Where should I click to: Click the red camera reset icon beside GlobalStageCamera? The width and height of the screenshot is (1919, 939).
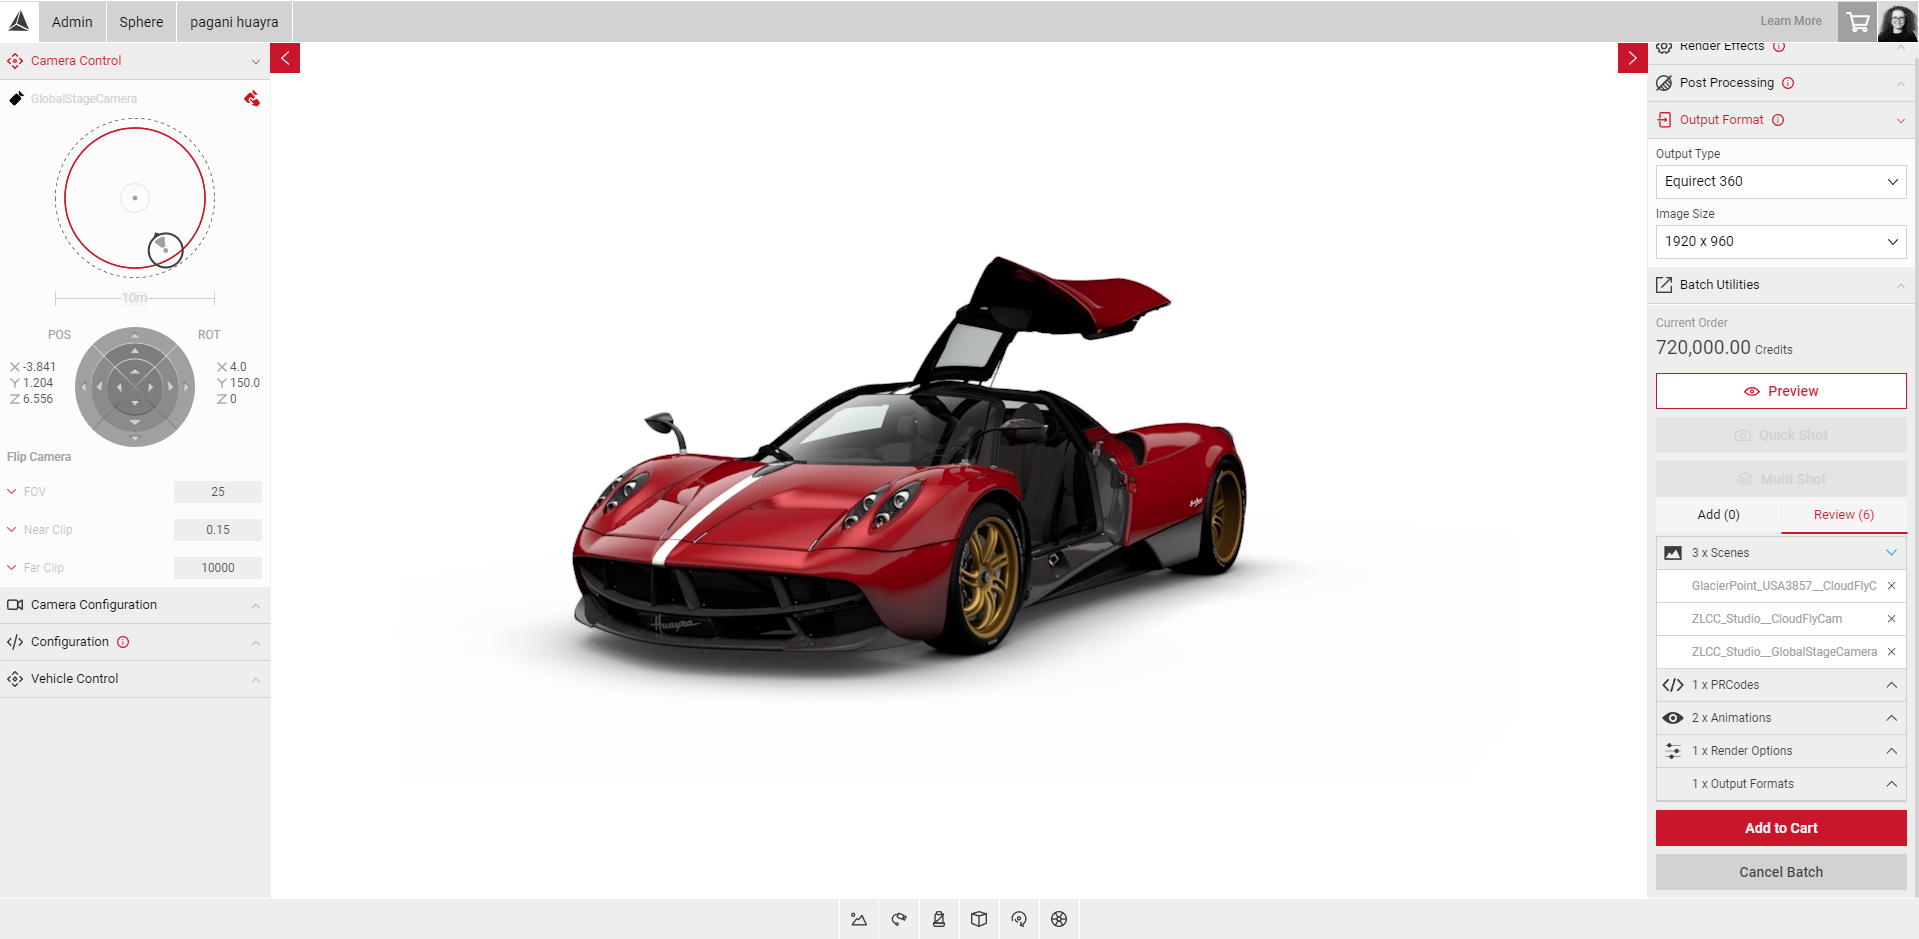click(x=252, y=98)
